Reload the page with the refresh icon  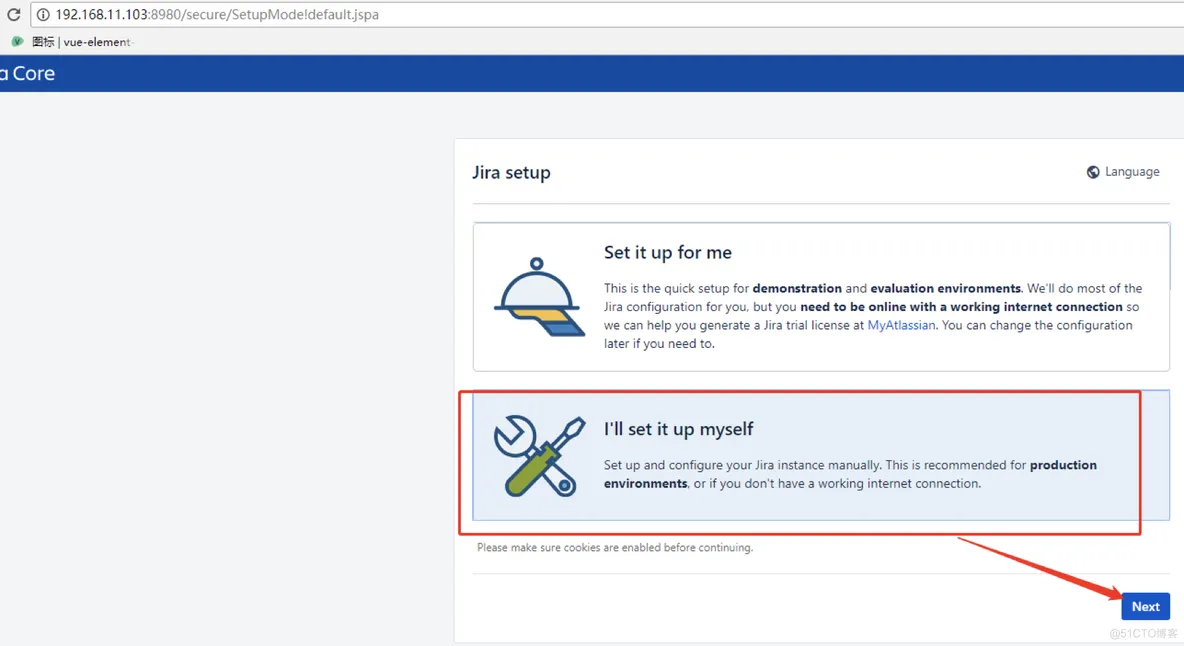coord(14,14)
